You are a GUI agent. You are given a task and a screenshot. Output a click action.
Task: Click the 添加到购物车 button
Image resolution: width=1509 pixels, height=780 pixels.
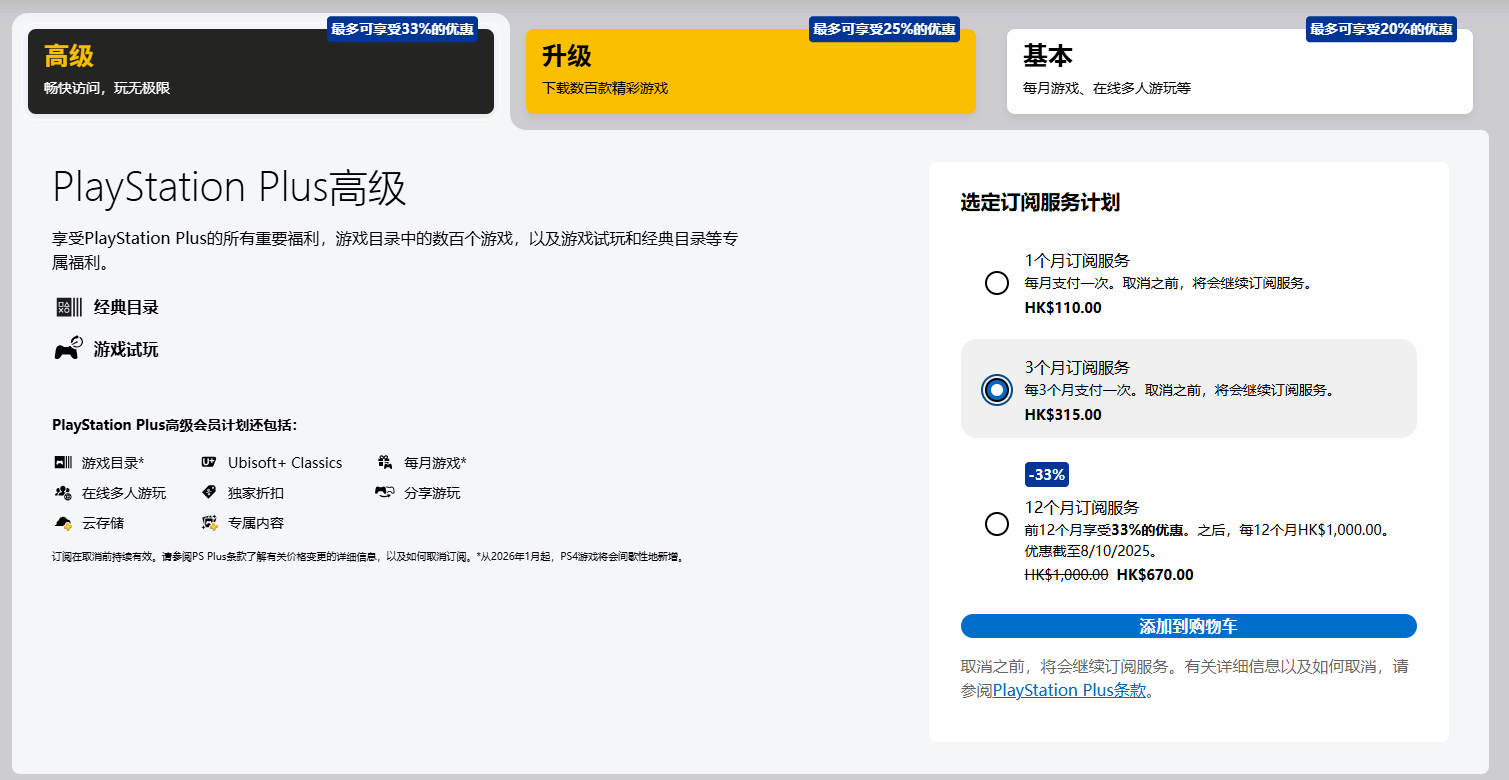pos(1188,626)
